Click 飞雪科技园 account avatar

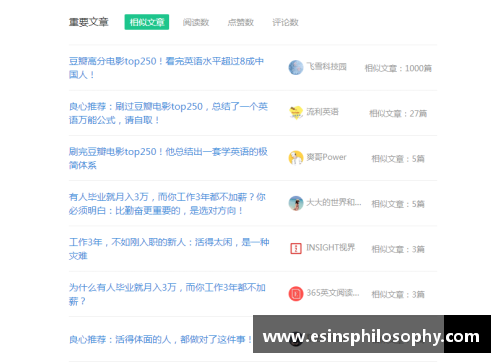pyautogui.click(x=296, y=68)
